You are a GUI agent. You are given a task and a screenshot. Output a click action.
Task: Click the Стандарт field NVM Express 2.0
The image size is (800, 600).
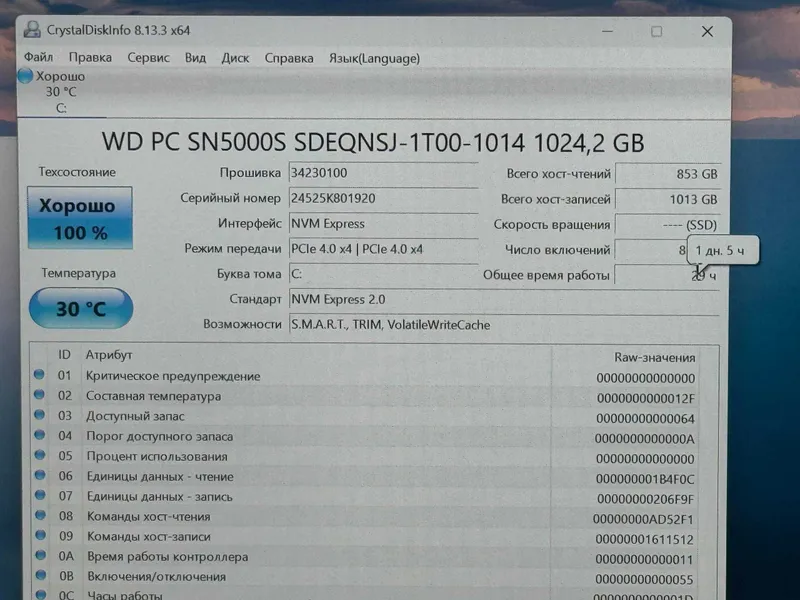click(x=504, y=299)
